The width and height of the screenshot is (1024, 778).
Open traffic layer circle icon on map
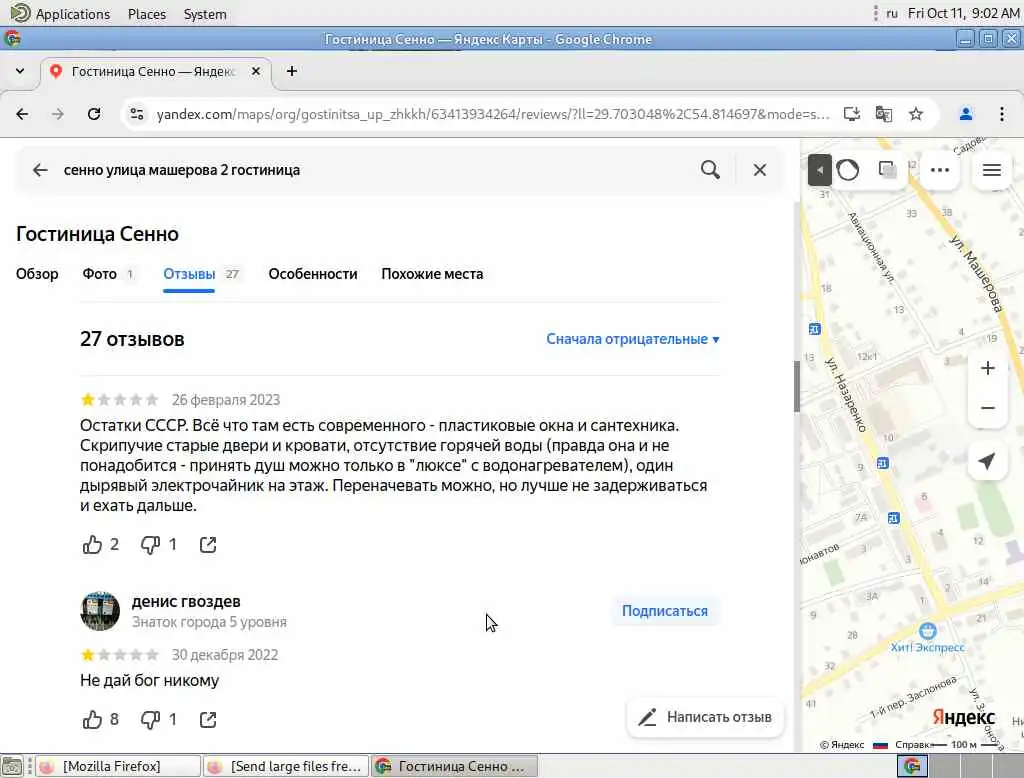pos(848,170)
